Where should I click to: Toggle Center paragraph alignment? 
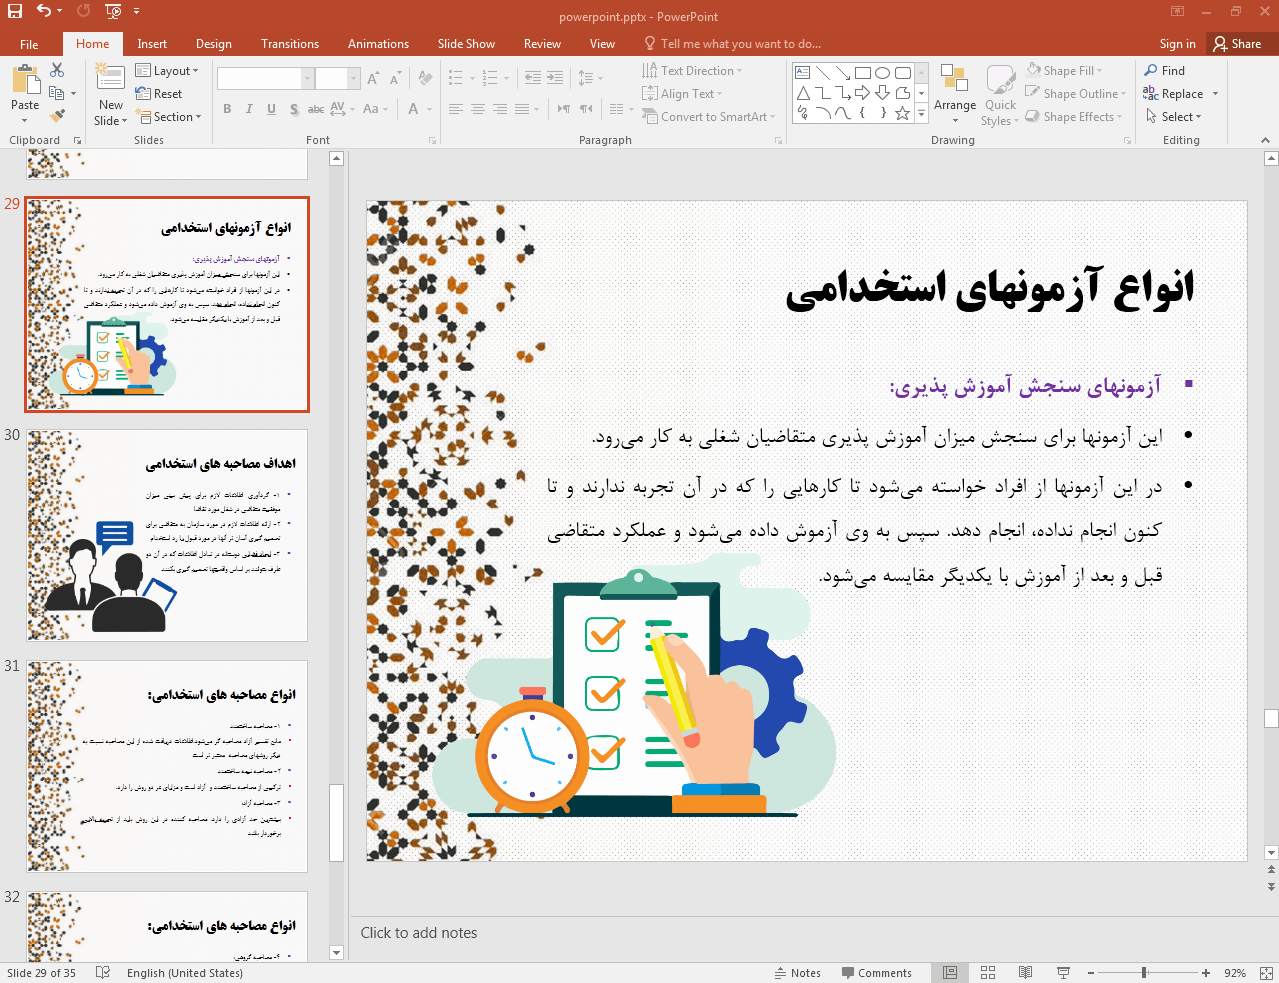coord(477,109)
